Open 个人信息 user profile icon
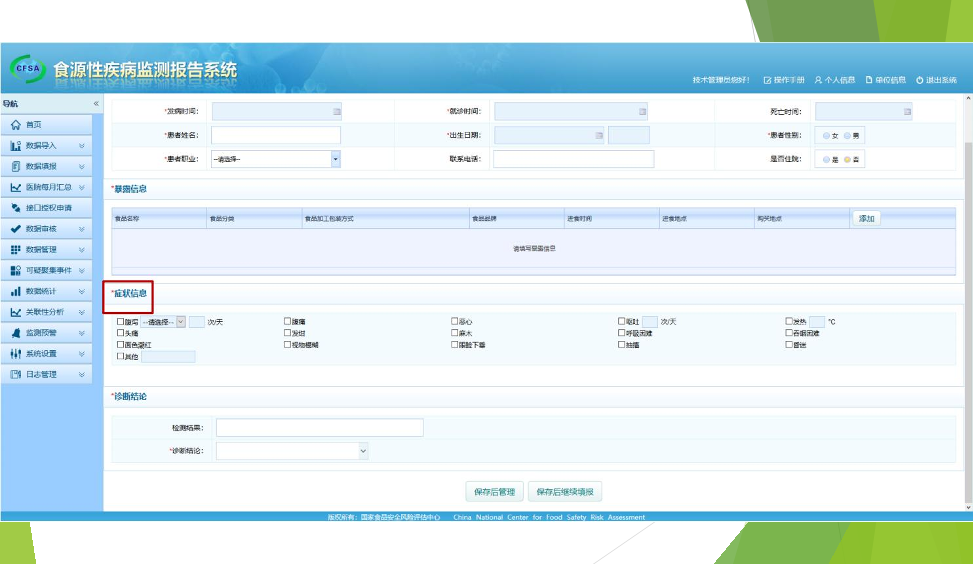The image size is (973, 564). tap(818, 80)
